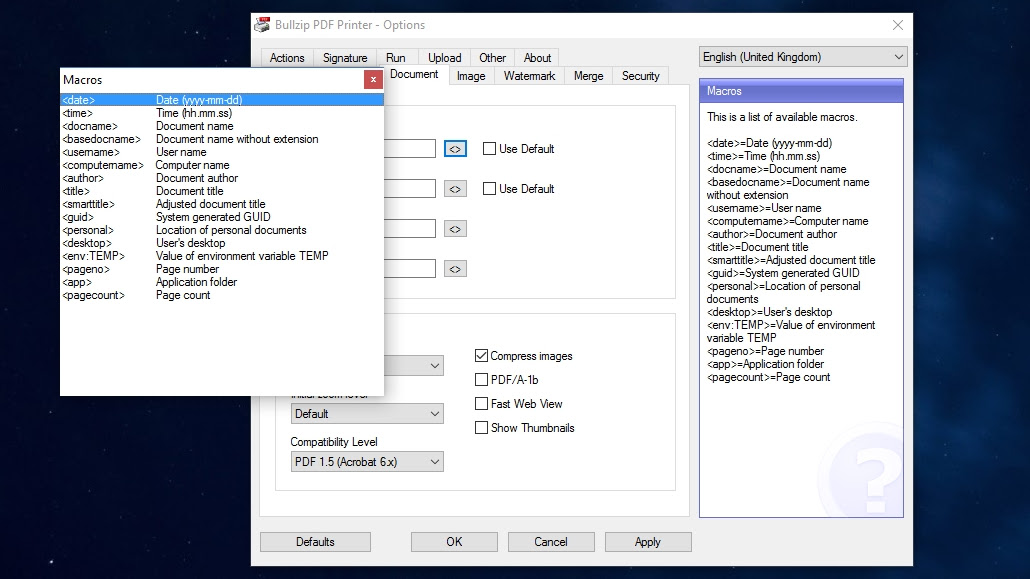This screenshot has width=1030, height=579.
Task: Select the <username> macro row
Action: [222, 152]
